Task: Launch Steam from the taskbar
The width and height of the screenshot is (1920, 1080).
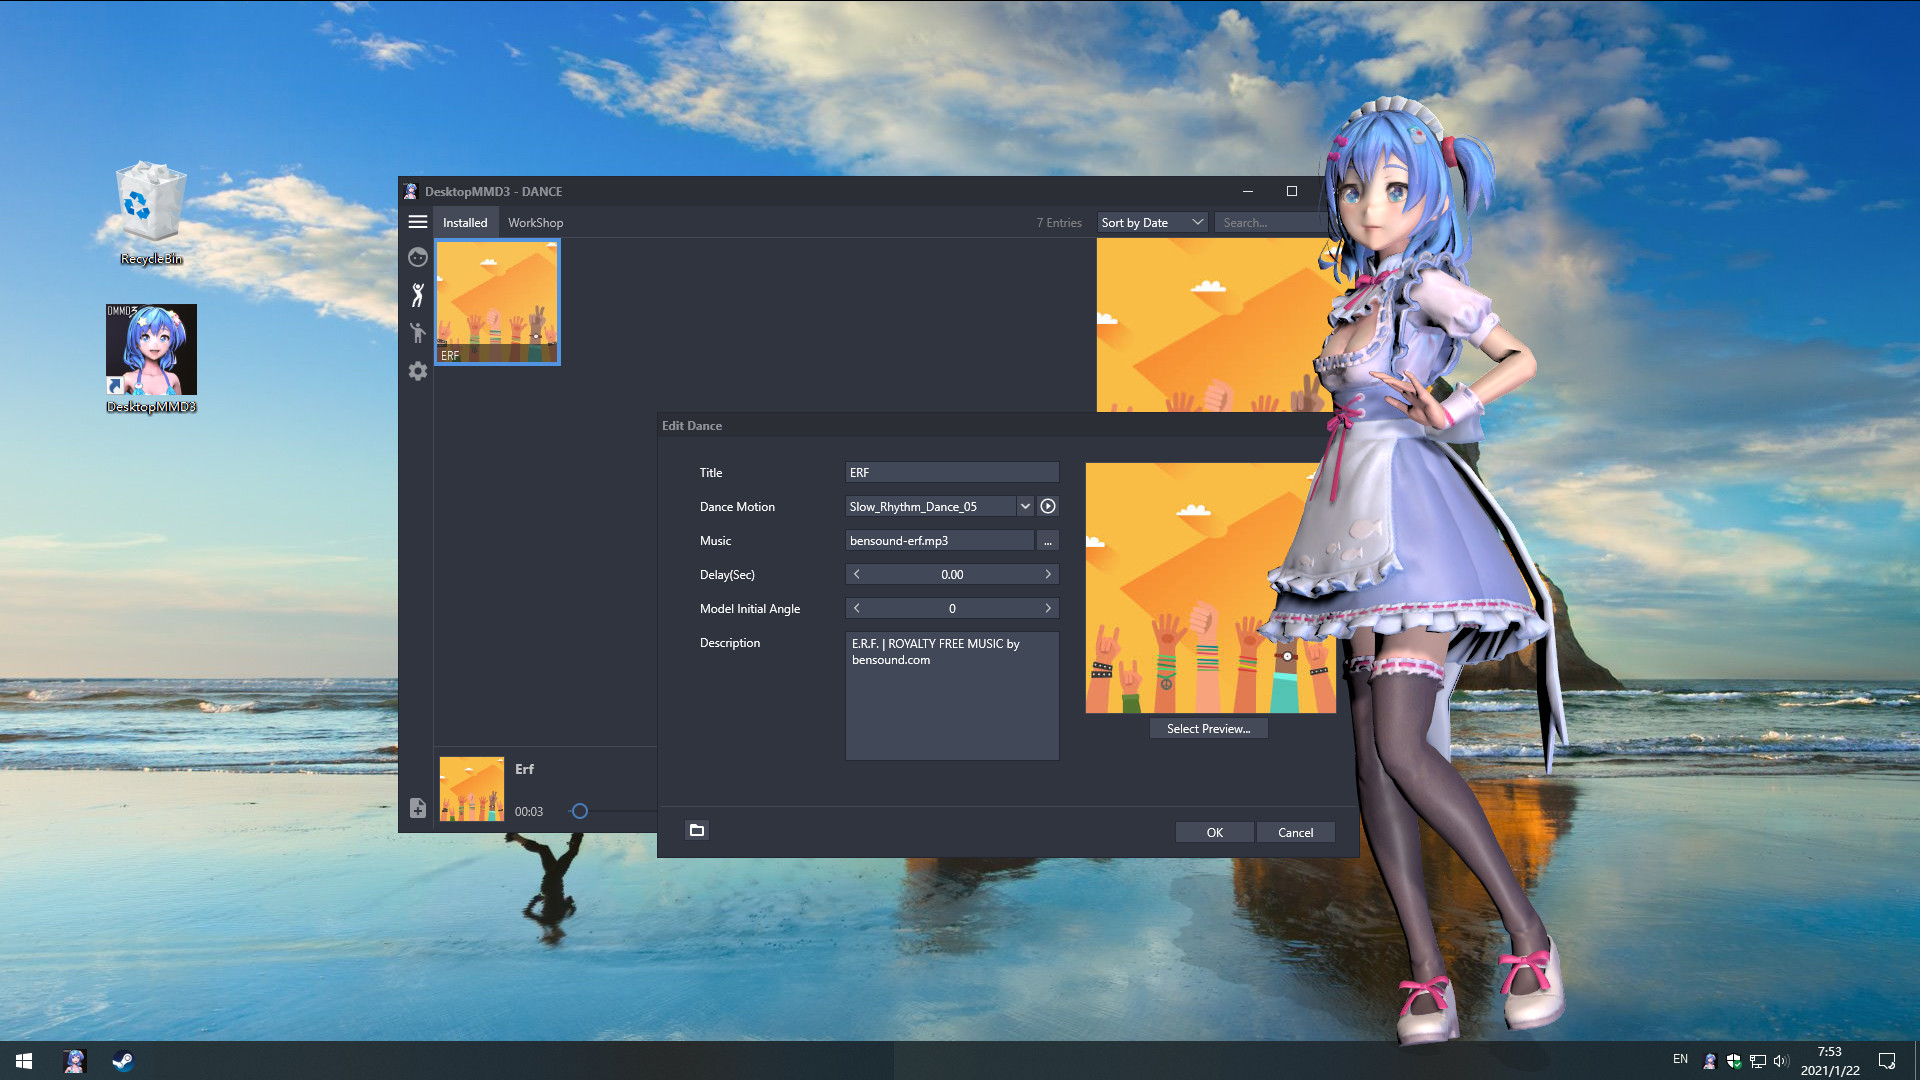Action: [122, 1062]
